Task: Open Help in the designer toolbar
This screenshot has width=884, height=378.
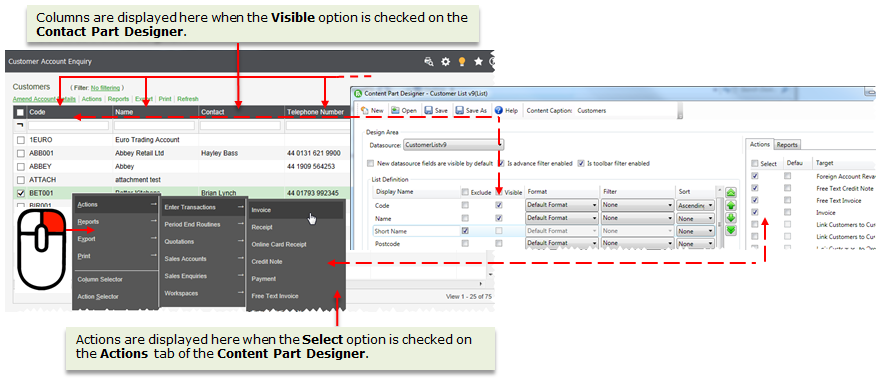Action: [506, 111]
